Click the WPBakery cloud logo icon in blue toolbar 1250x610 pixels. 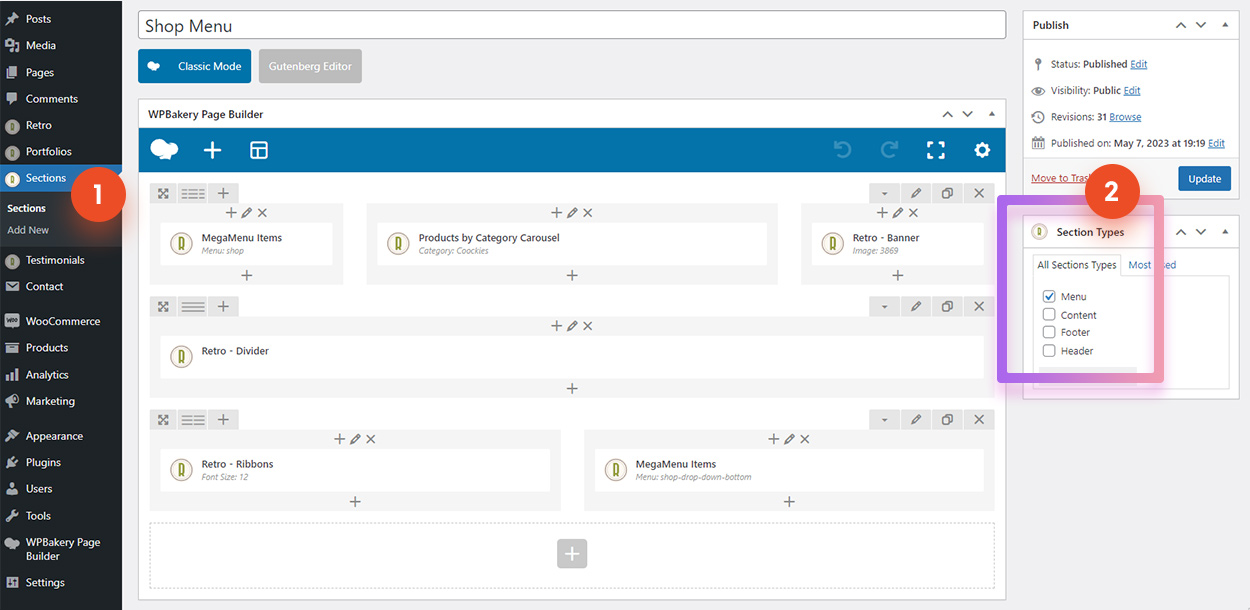164,150
